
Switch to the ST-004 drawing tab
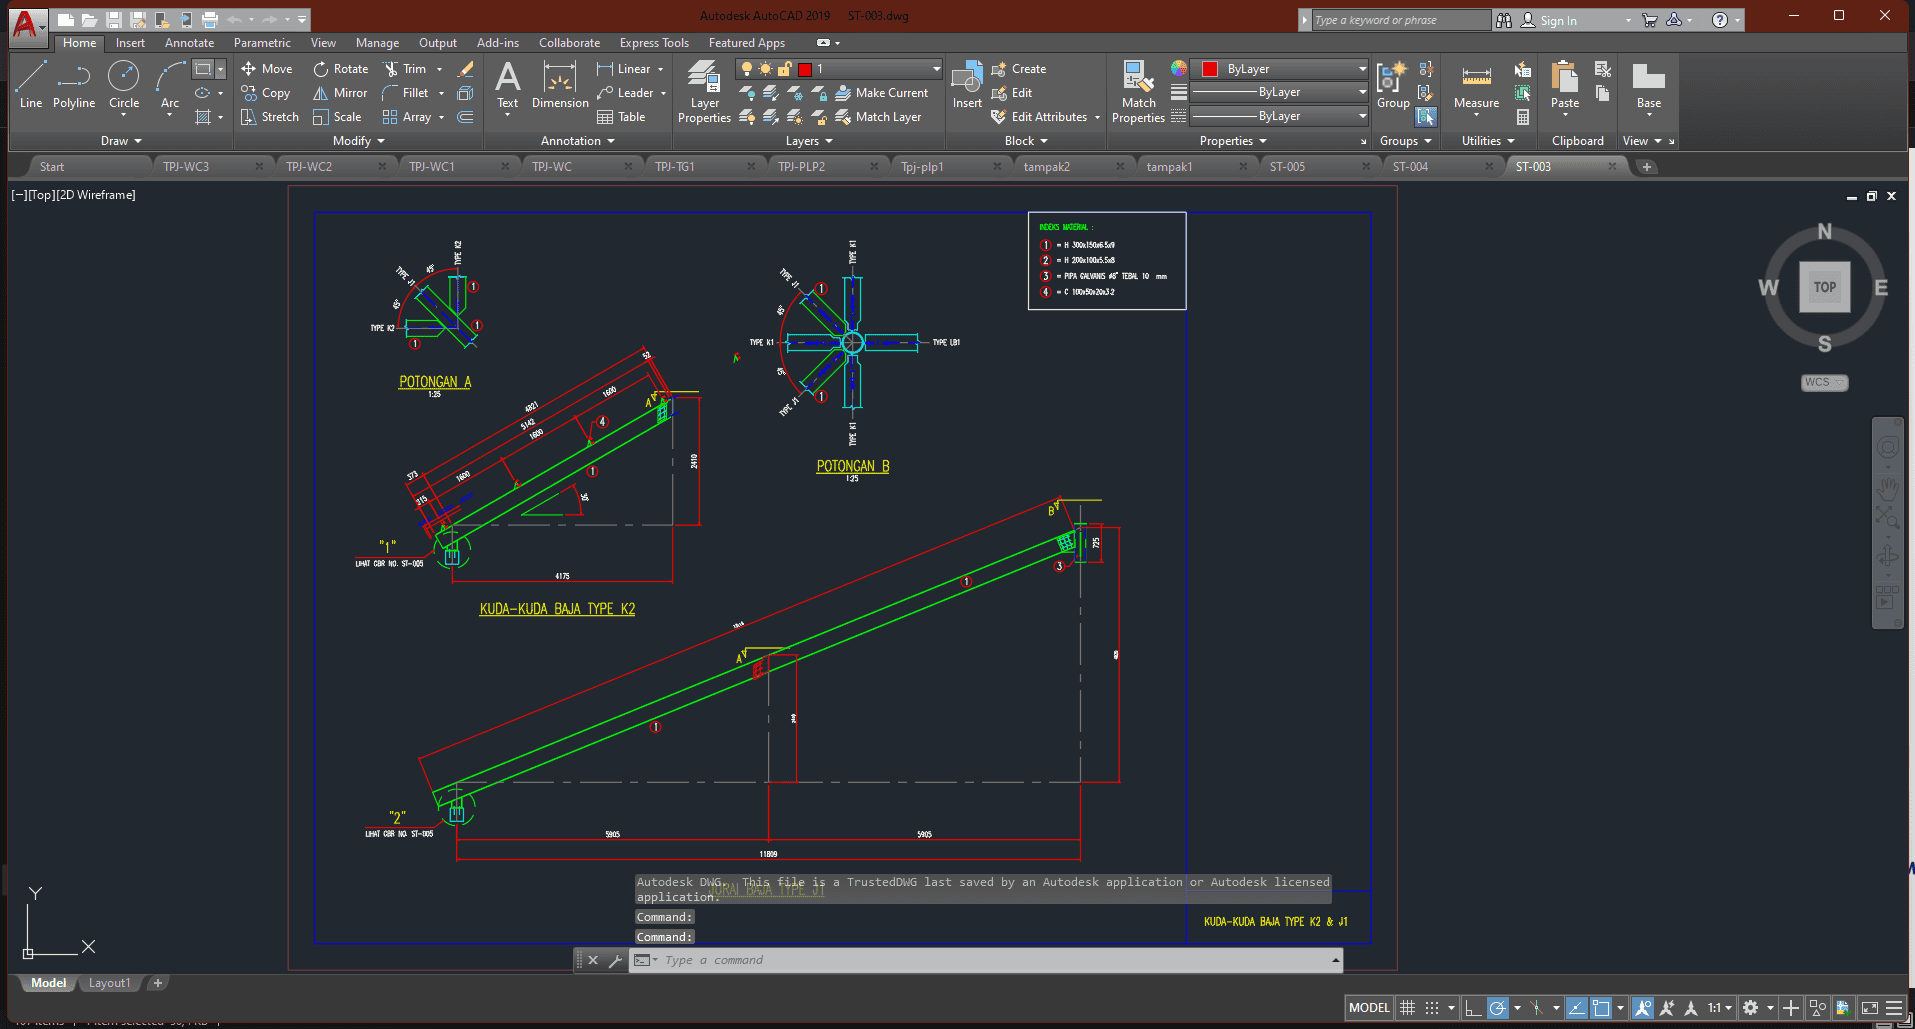pyautogui.click(x=1410, y=167)
